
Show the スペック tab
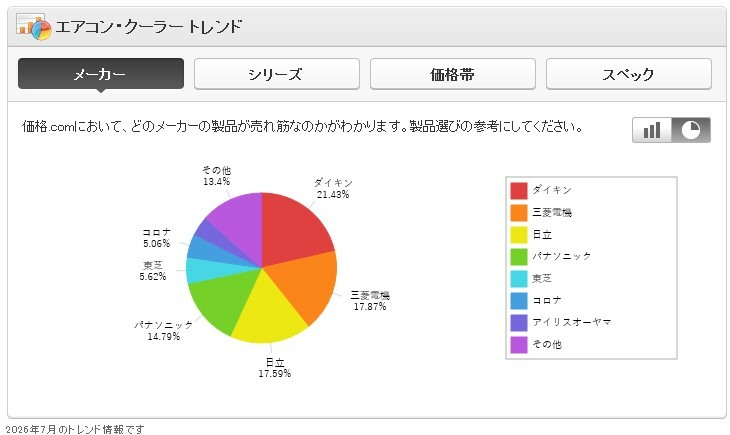point(629,74)
